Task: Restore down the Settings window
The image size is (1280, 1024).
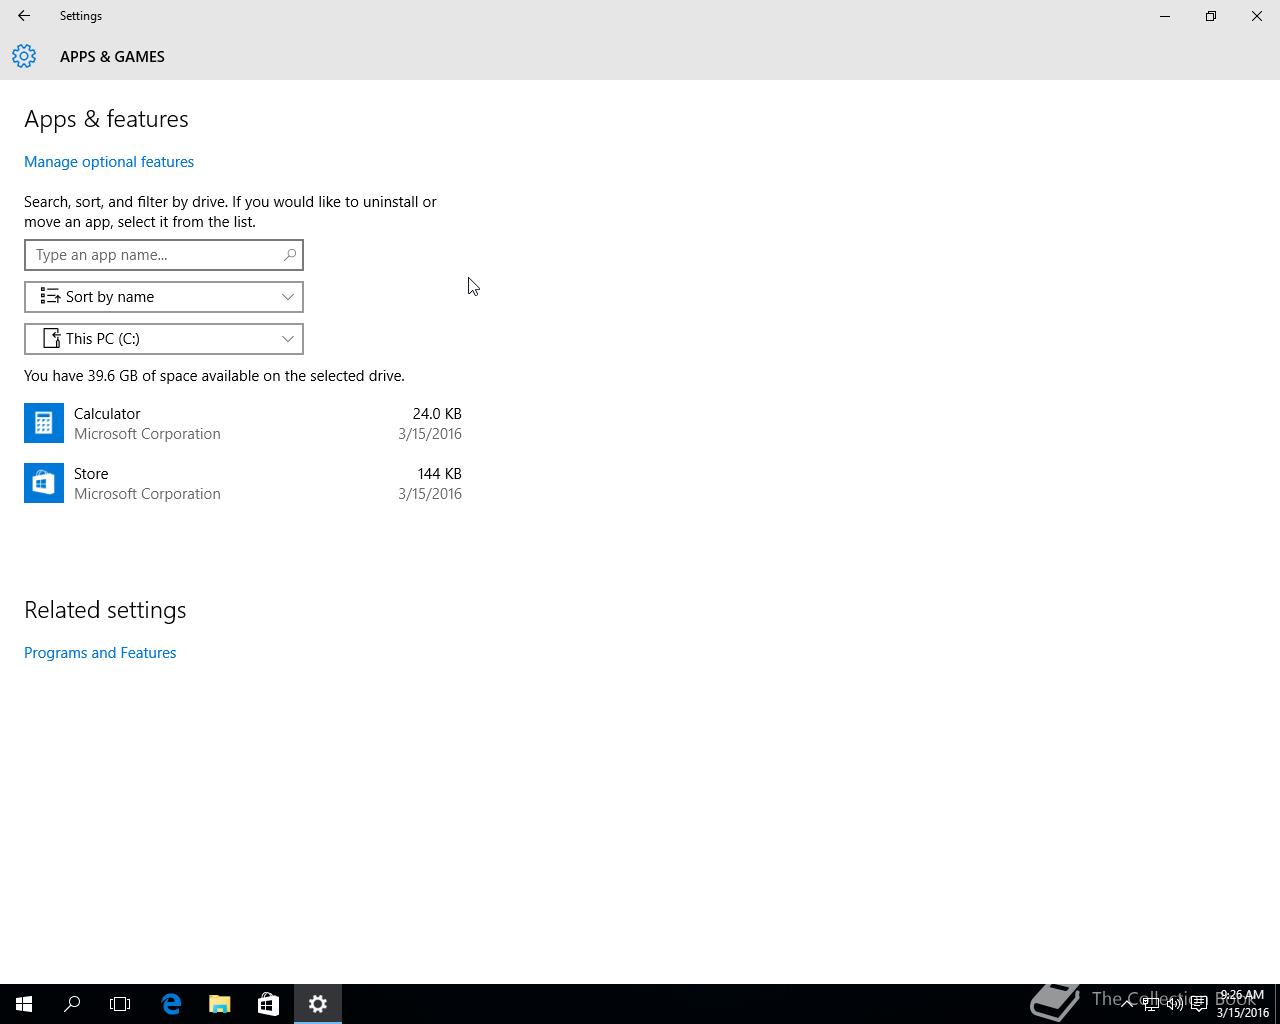Action: [x=1211, y=16]
